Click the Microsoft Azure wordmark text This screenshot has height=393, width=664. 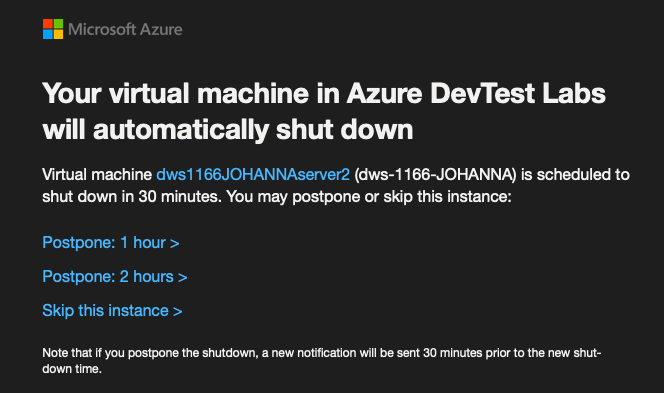click(x=125, y=29)
